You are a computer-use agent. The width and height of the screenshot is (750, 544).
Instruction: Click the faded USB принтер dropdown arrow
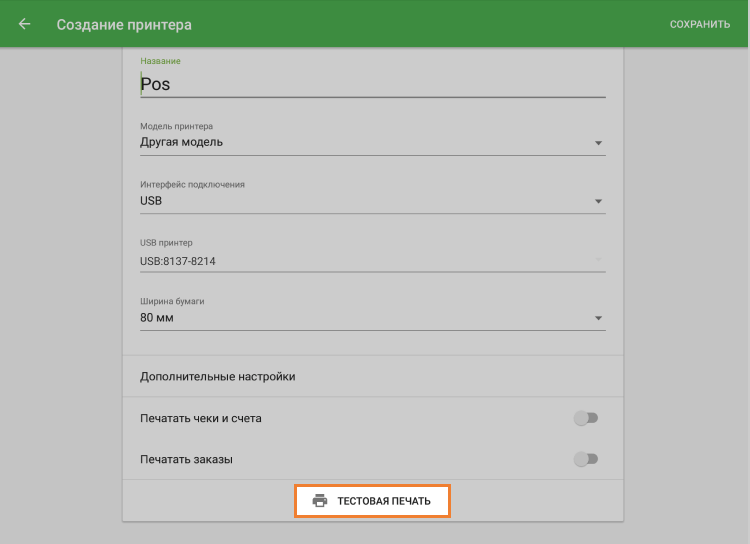click(x=598, y=260)
